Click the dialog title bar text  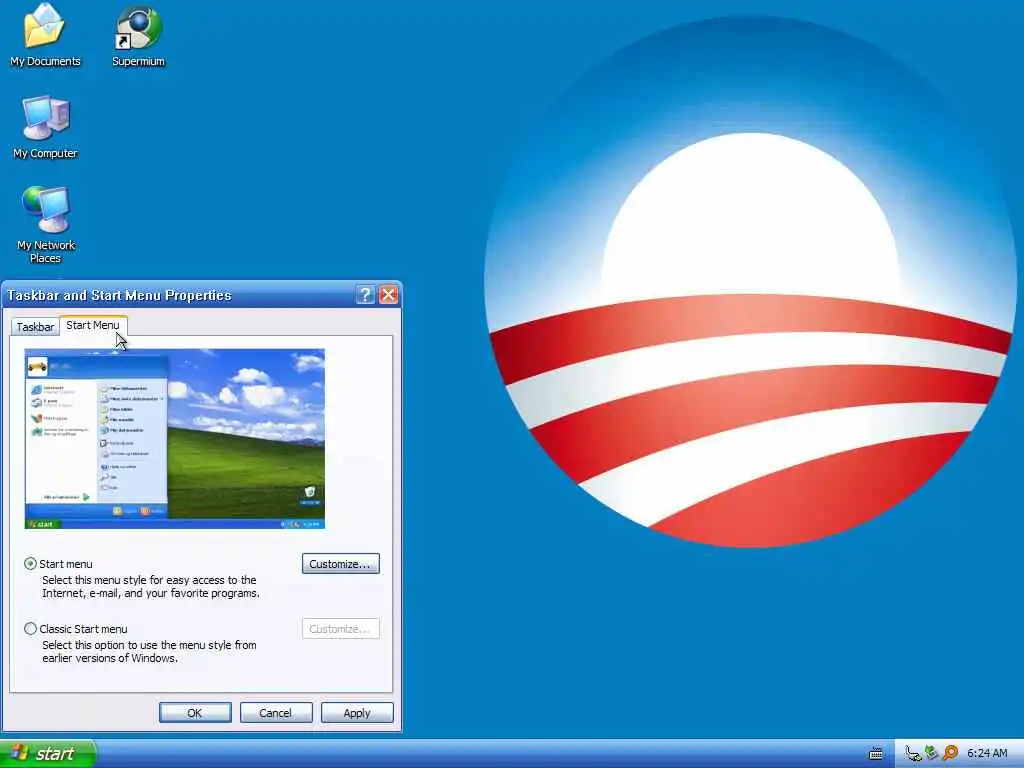tap(120, 295)
